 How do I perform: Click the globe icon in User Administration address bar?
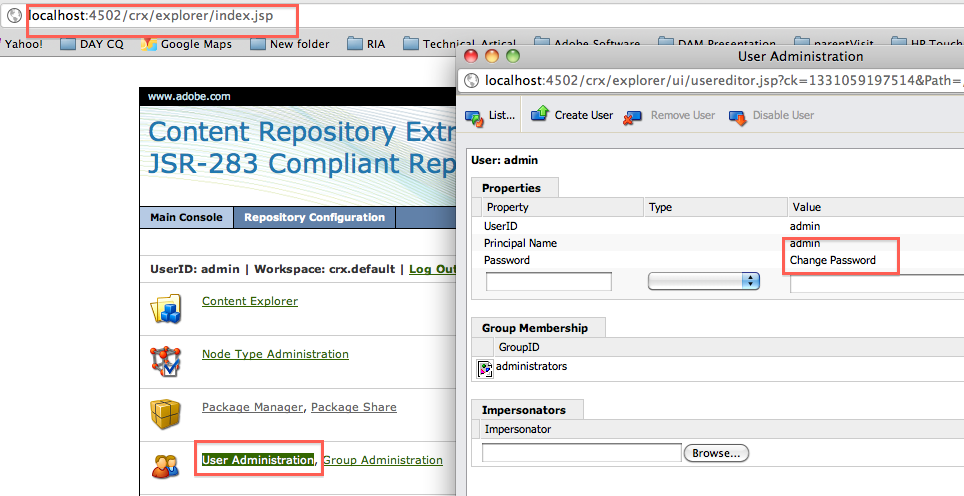(x=471, y=81)
